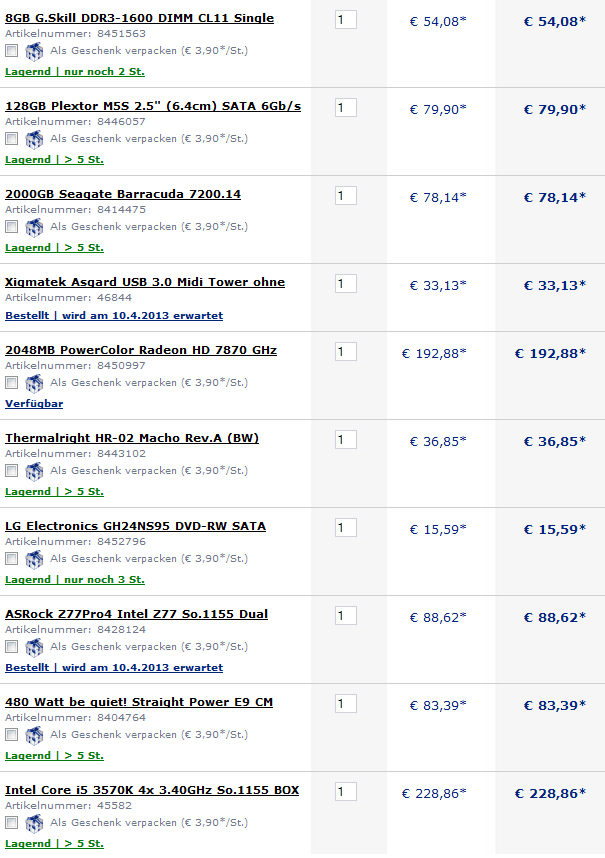The width and height of the screenshot is (605, 858).
Task: Click gift icon for Thermalright HR-02 Macho
Action: 34,472
